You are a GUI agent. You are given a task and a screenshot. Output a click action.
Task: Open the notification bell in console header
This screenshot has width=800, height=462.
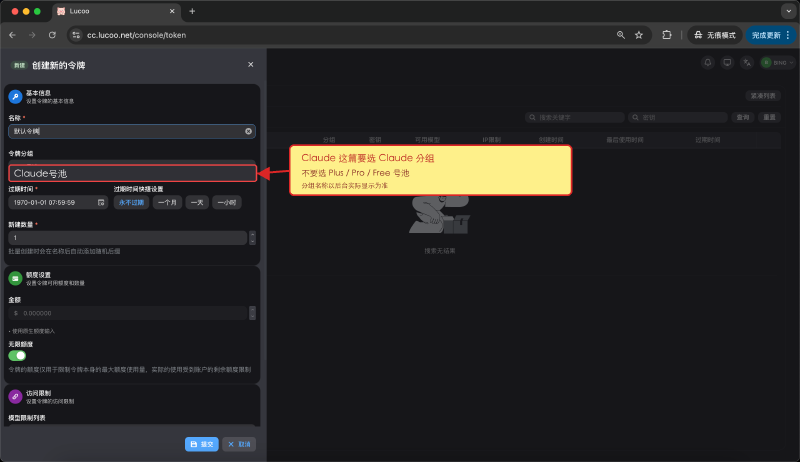click(x=708, y=63)
